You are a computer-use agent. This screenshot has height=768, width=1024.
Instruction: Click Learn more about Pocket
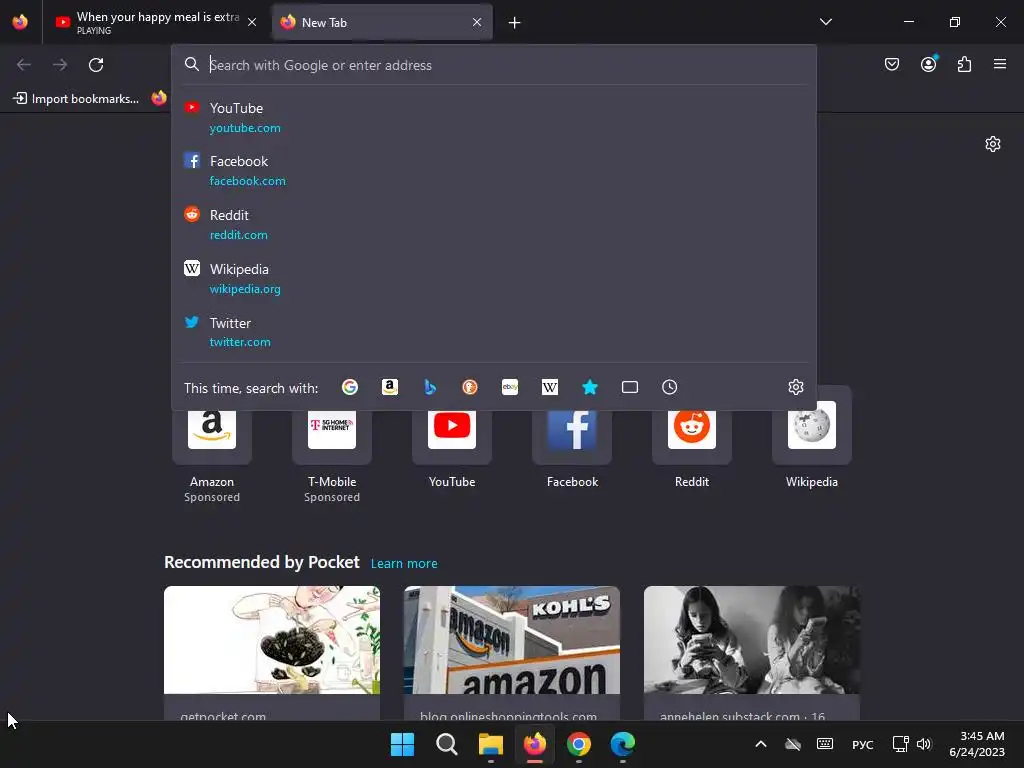[x=404, y=564]
